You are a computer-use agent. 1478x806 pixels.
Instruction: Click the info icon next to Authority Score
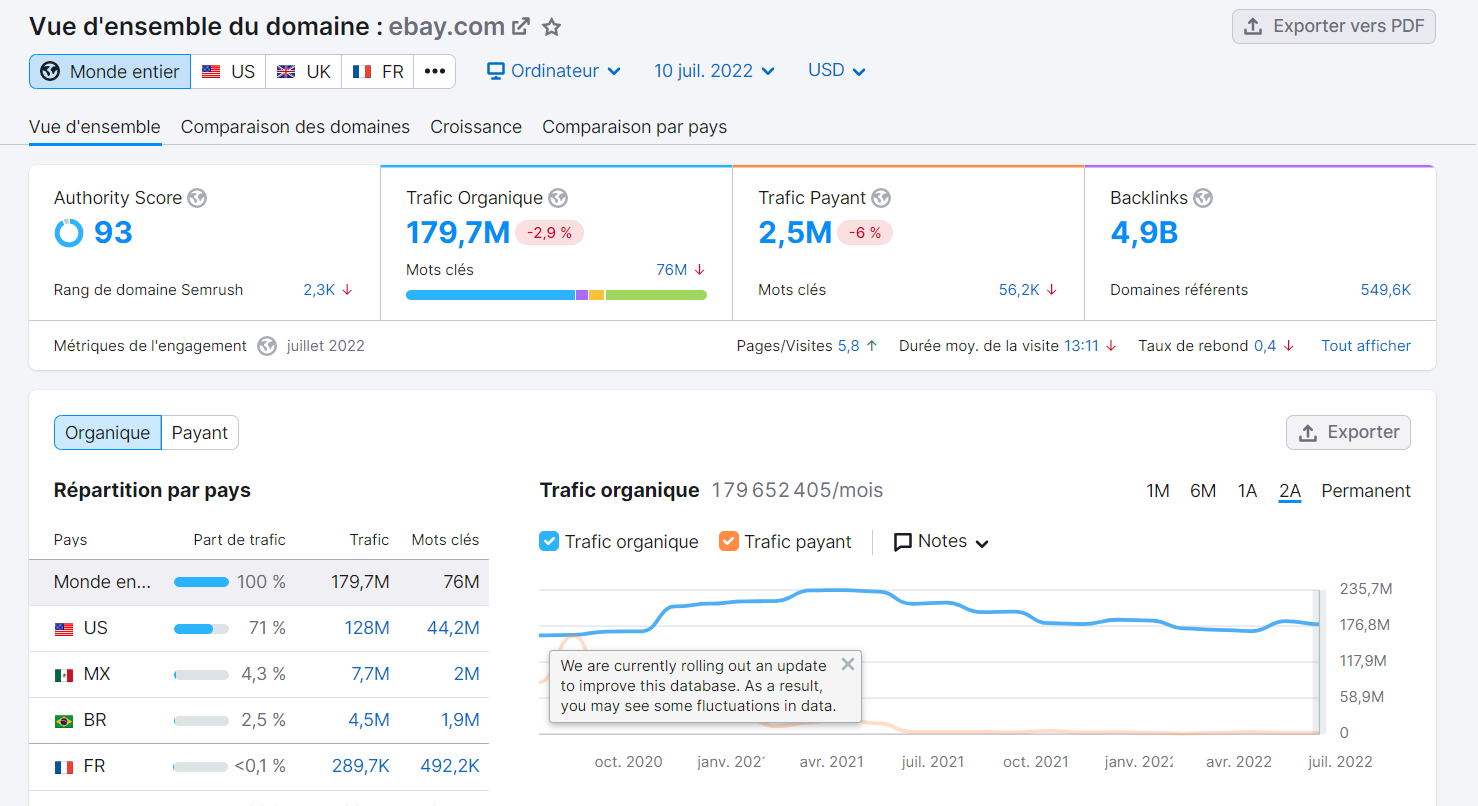tap(197, 198)
